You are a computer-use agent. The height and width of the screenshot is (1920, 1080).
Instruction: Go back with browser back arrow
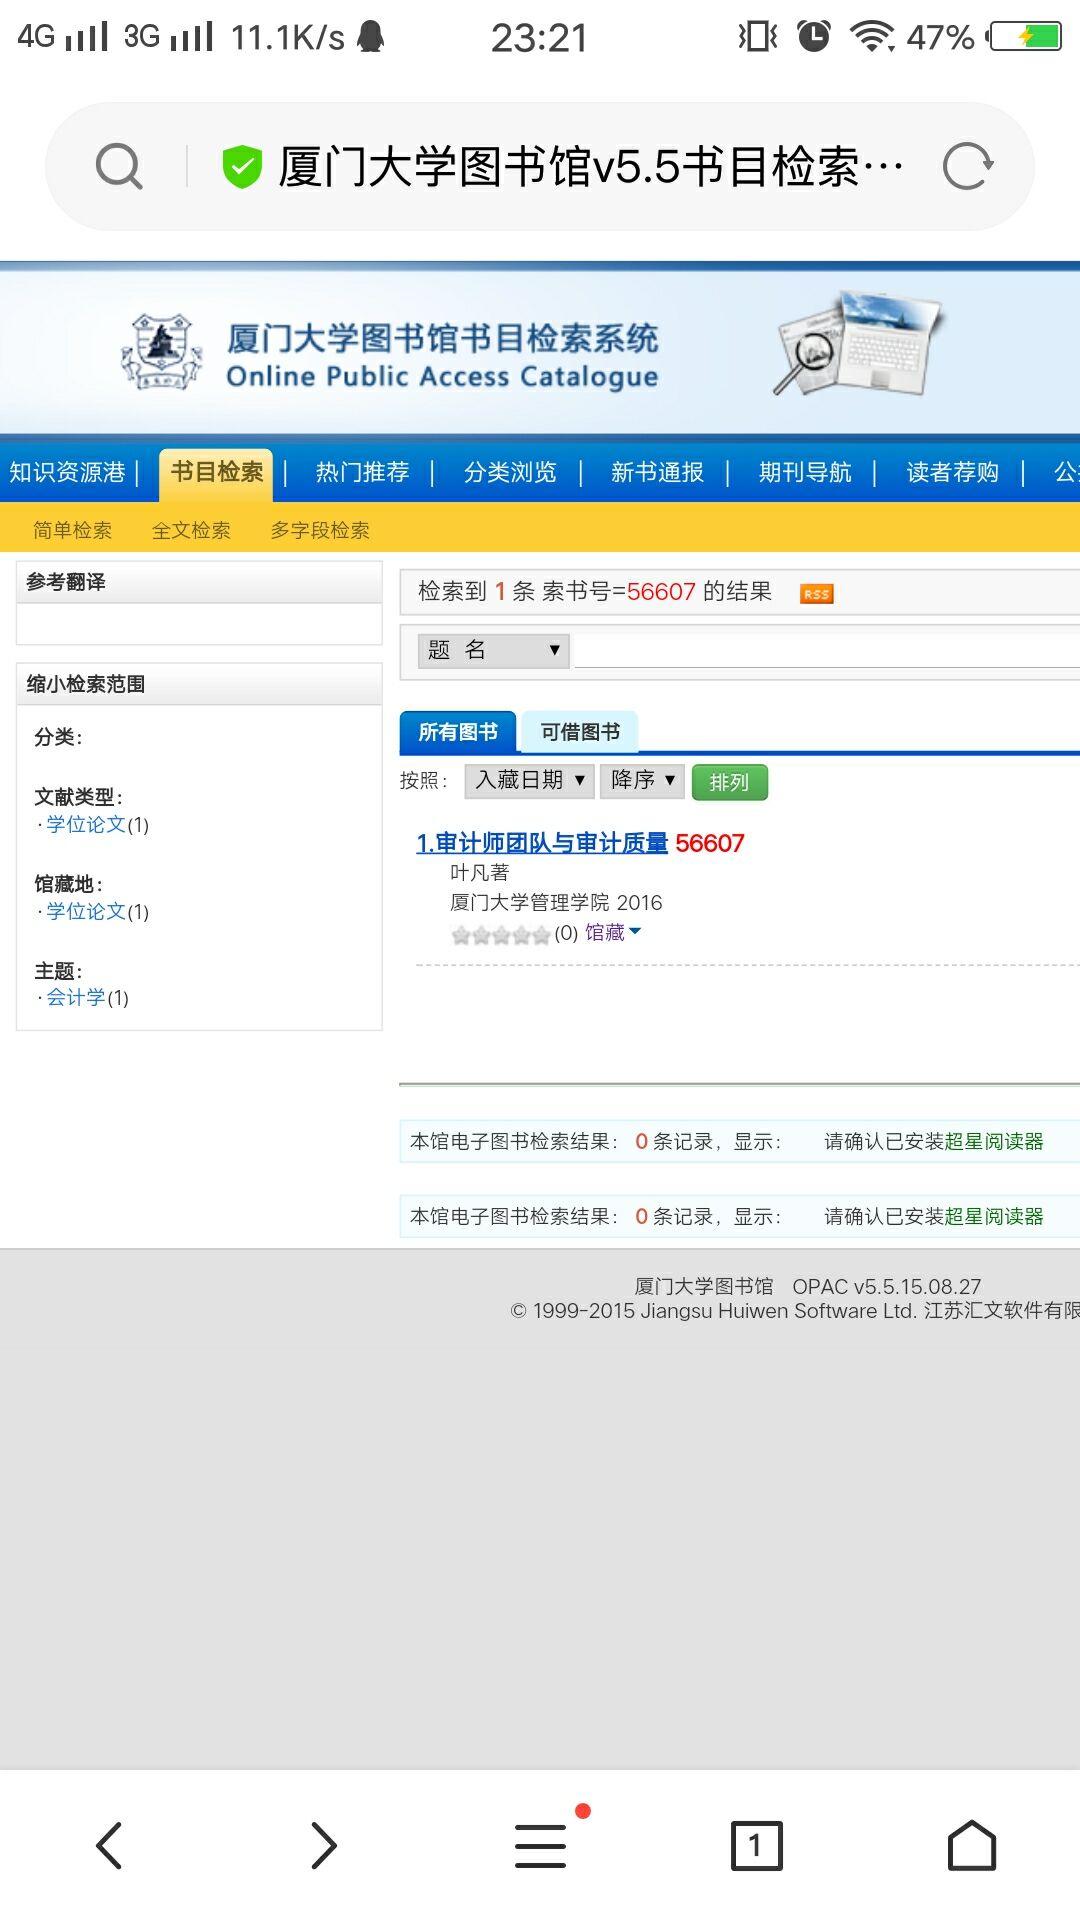tap(109, 1845)
